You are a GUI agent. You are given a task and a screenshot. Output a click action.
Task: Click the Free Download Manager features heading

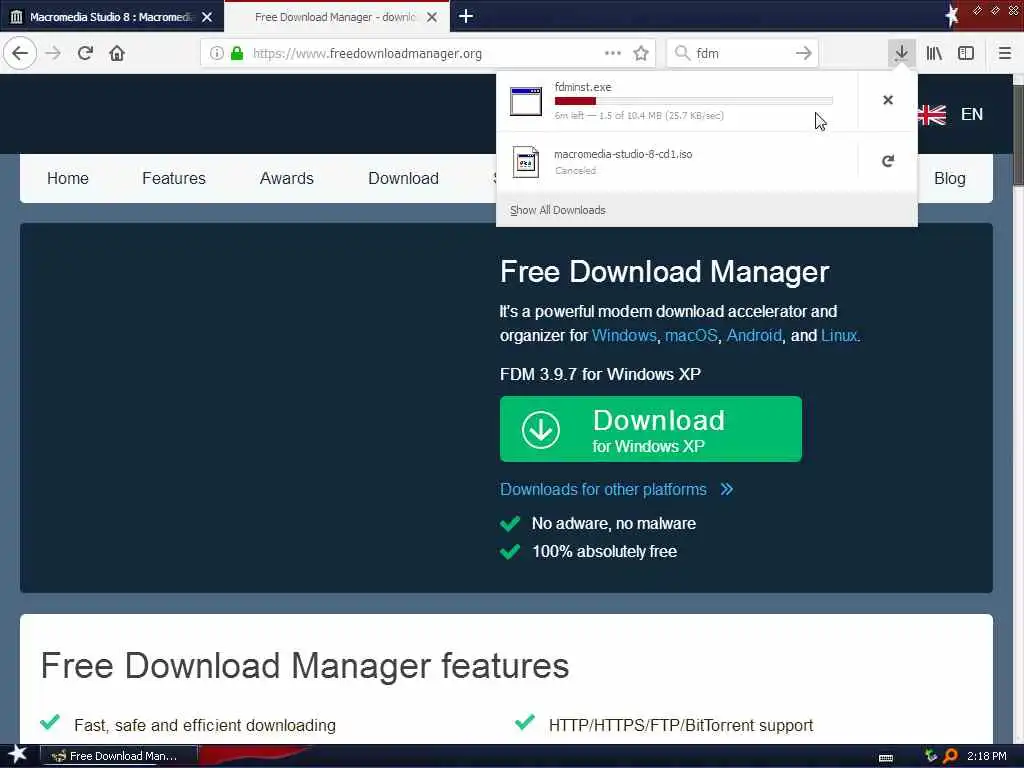pos(305,666)
